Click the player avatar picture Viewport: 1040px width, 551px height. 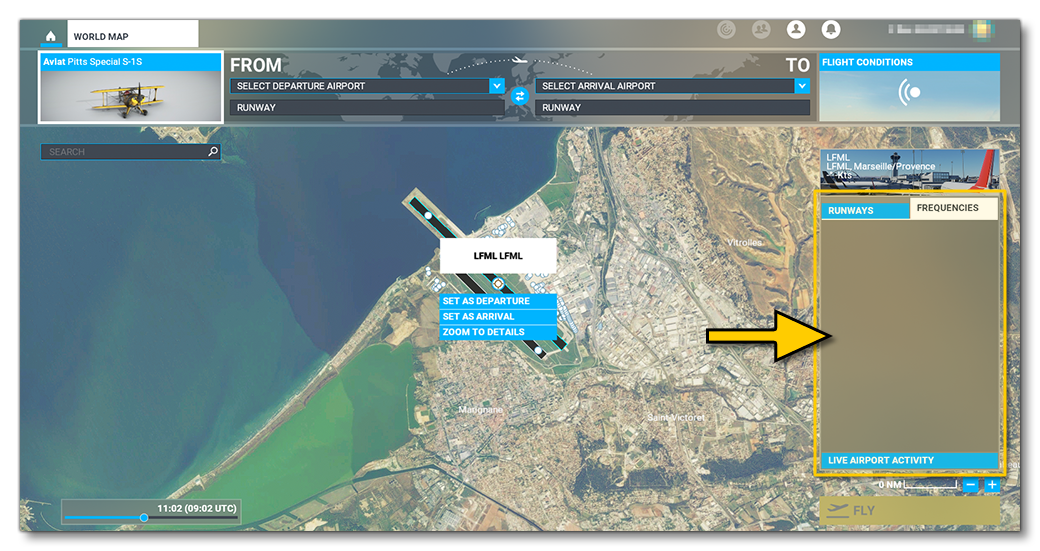point(982,30)
